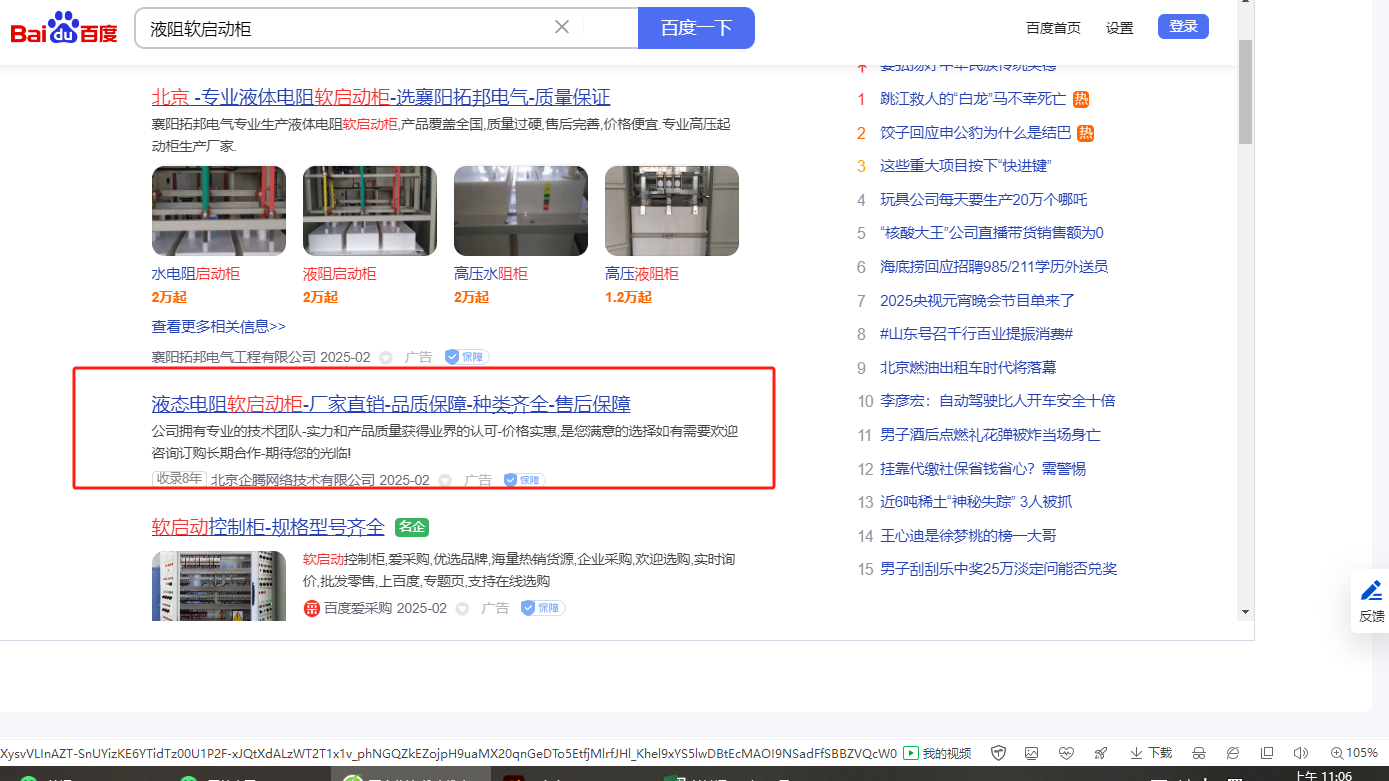Open hot search #山东号召千行百业提振消费#
This screenshot has height=781, width=1389.
point(976,334)
